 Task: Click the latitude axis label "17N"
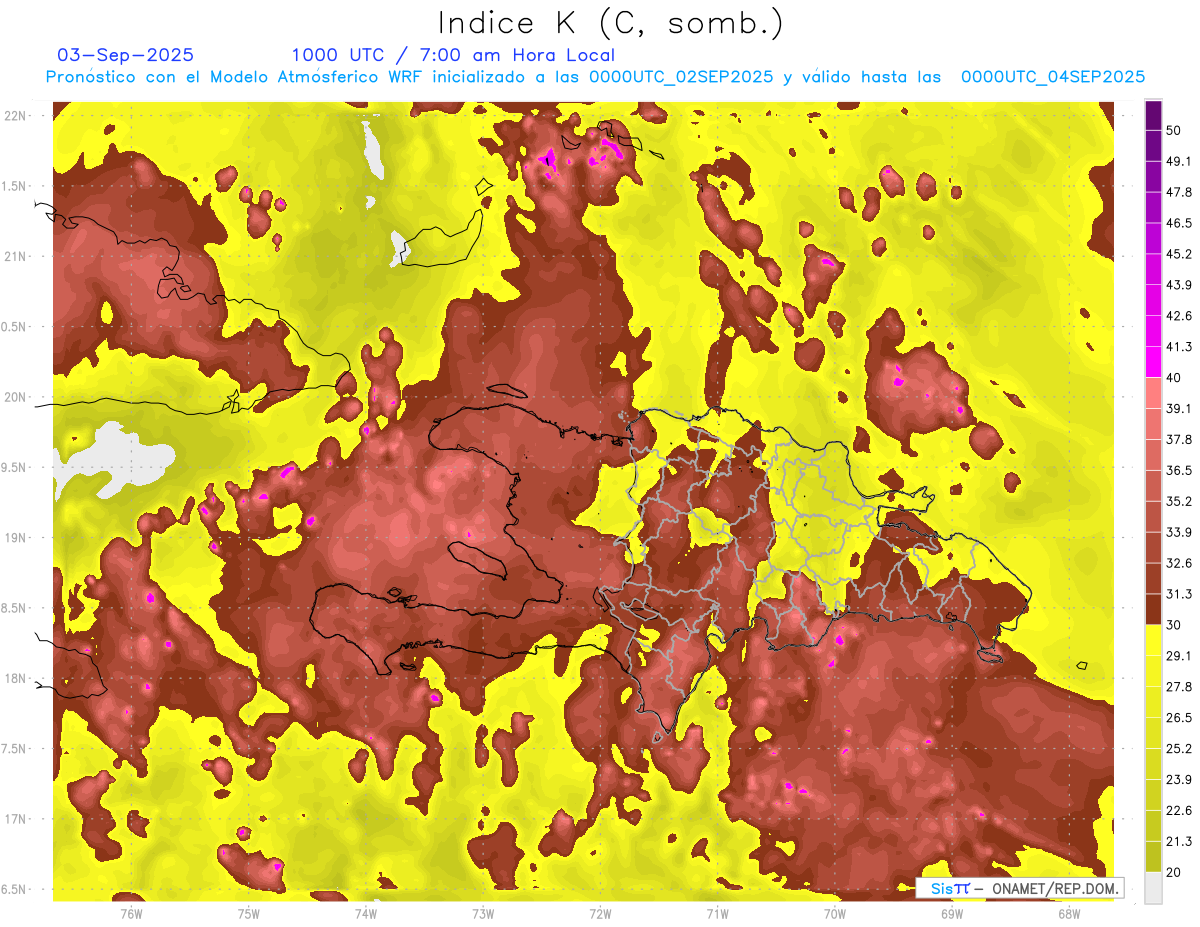(x=15, y=819)
